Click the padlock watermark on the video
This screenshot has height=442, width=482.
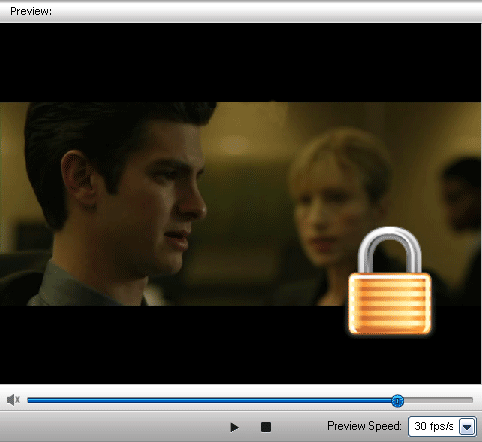[390, 281]
